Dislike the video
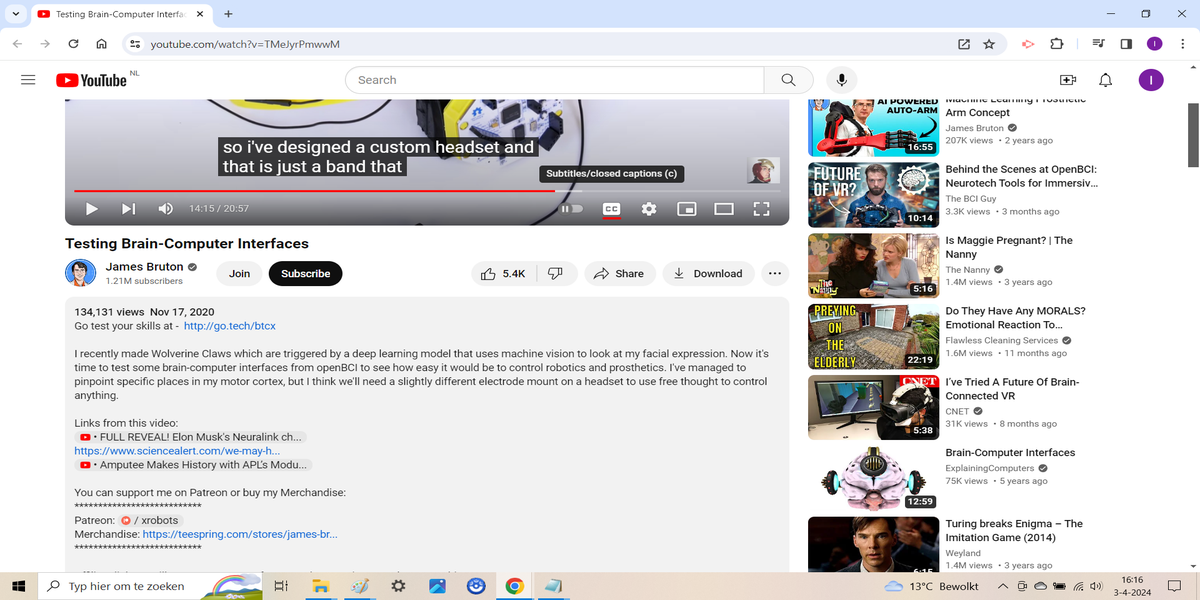Image resolution: width=1200 pixels, height=600 pixels. (557, 273)
